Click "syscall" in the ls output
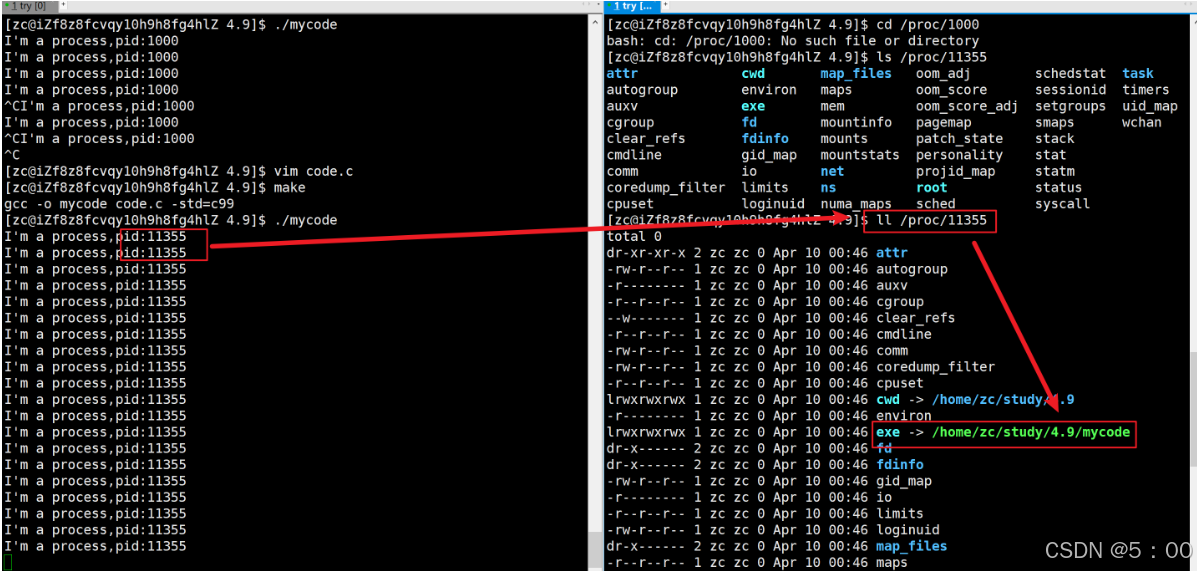Viewport: 1197px width, 571px height. (x=1062, y=204)
